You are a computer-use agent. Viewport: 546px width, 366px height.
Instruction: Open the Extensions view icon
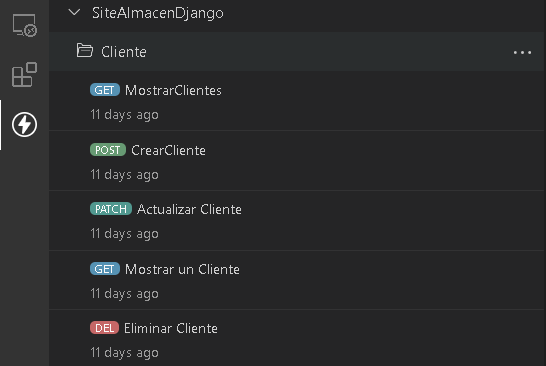[x=24, y=75]
